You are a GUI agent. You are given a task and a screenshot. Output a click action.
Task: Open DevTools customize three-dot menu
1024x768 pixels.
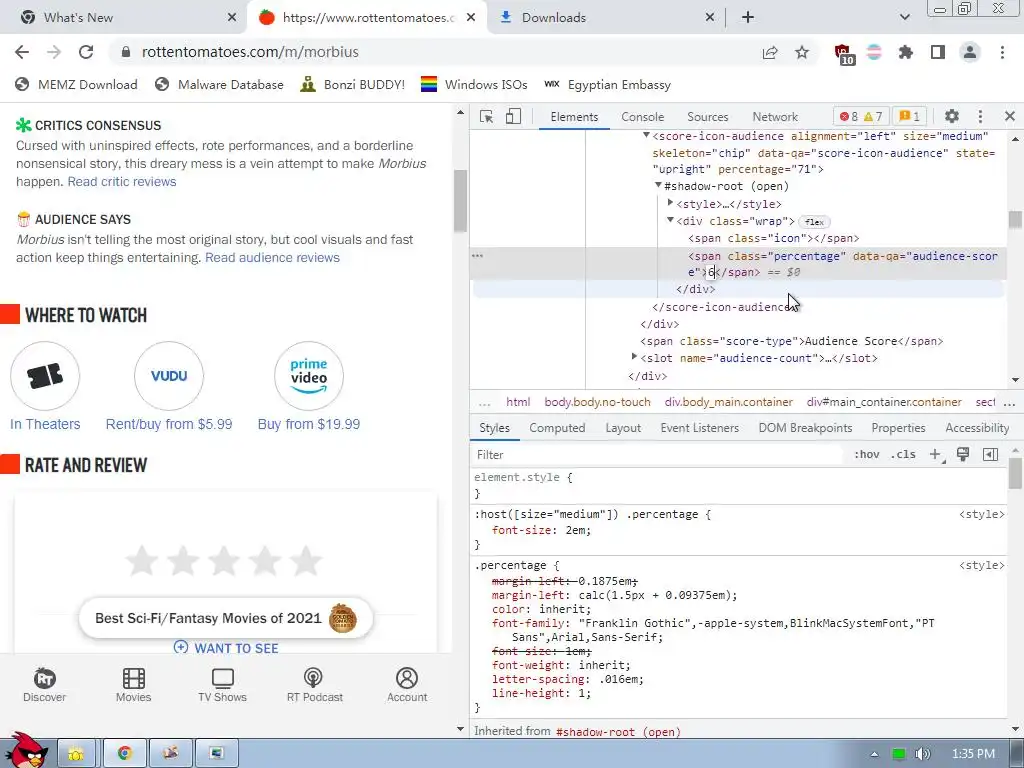(x=980, y=116)
